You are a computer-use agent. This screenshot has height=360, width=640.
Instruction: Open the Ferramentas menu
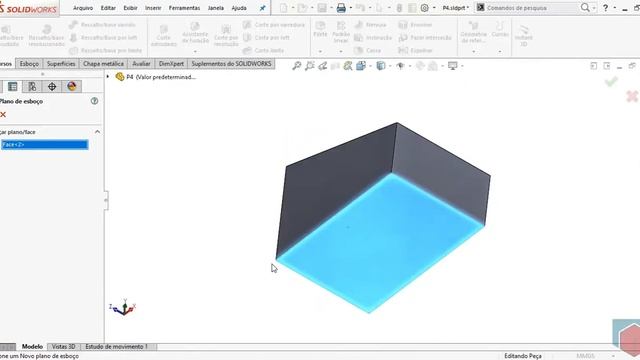tap(184, 8)
